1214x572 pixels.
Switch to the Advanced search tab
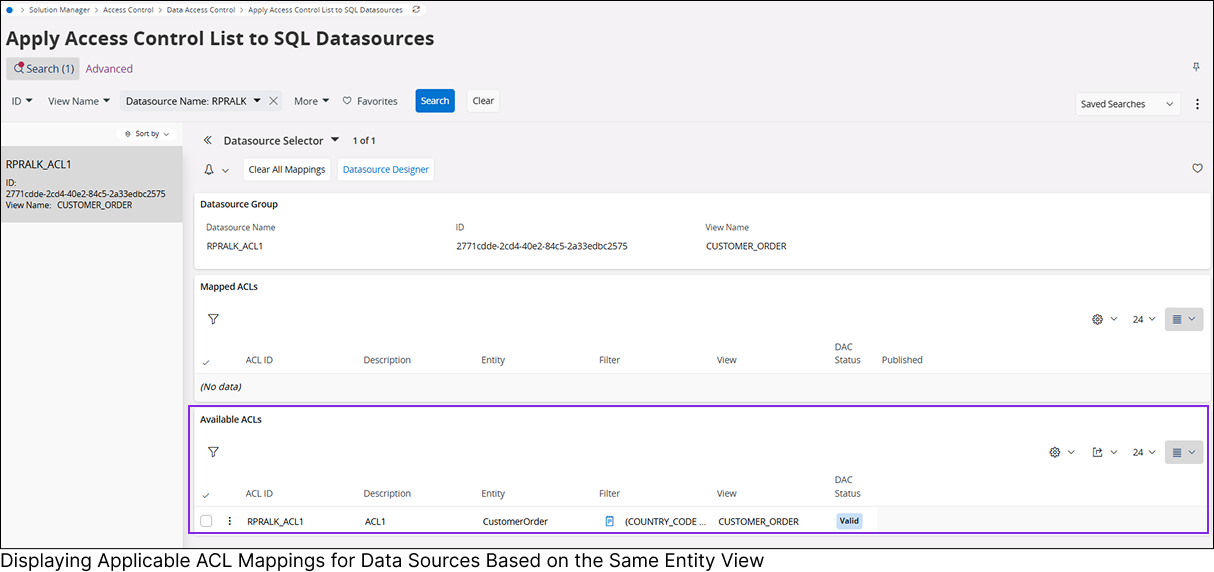click(109, 69)
